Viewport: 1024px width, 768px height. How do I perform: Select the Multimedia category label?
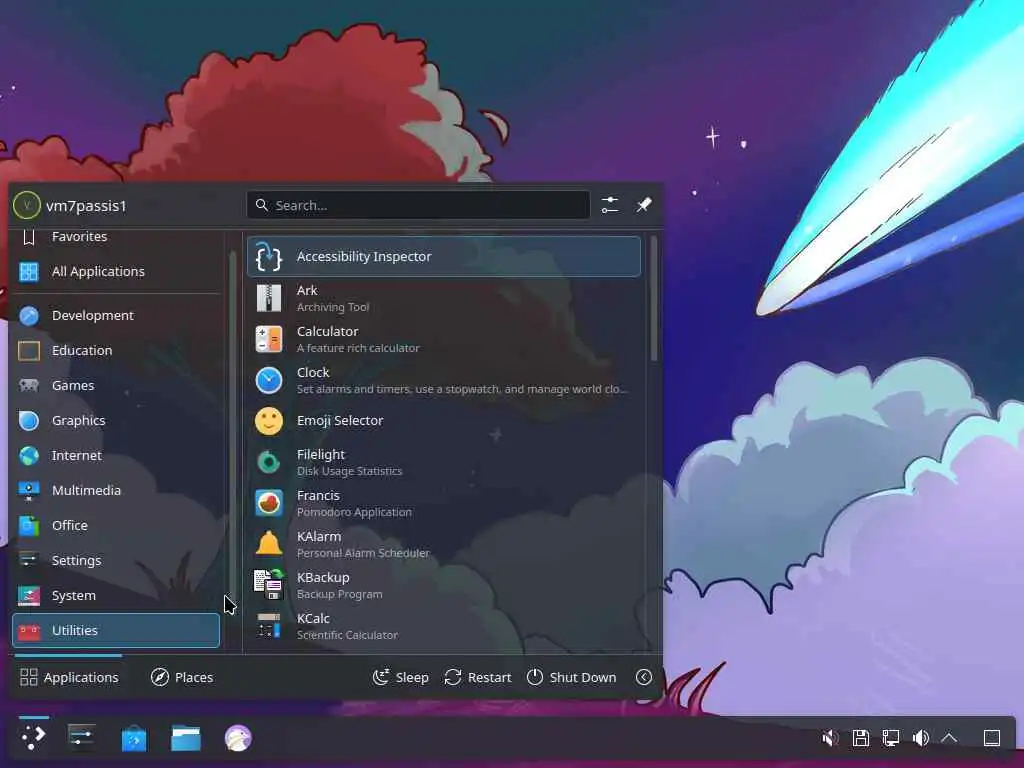[87, 490]
